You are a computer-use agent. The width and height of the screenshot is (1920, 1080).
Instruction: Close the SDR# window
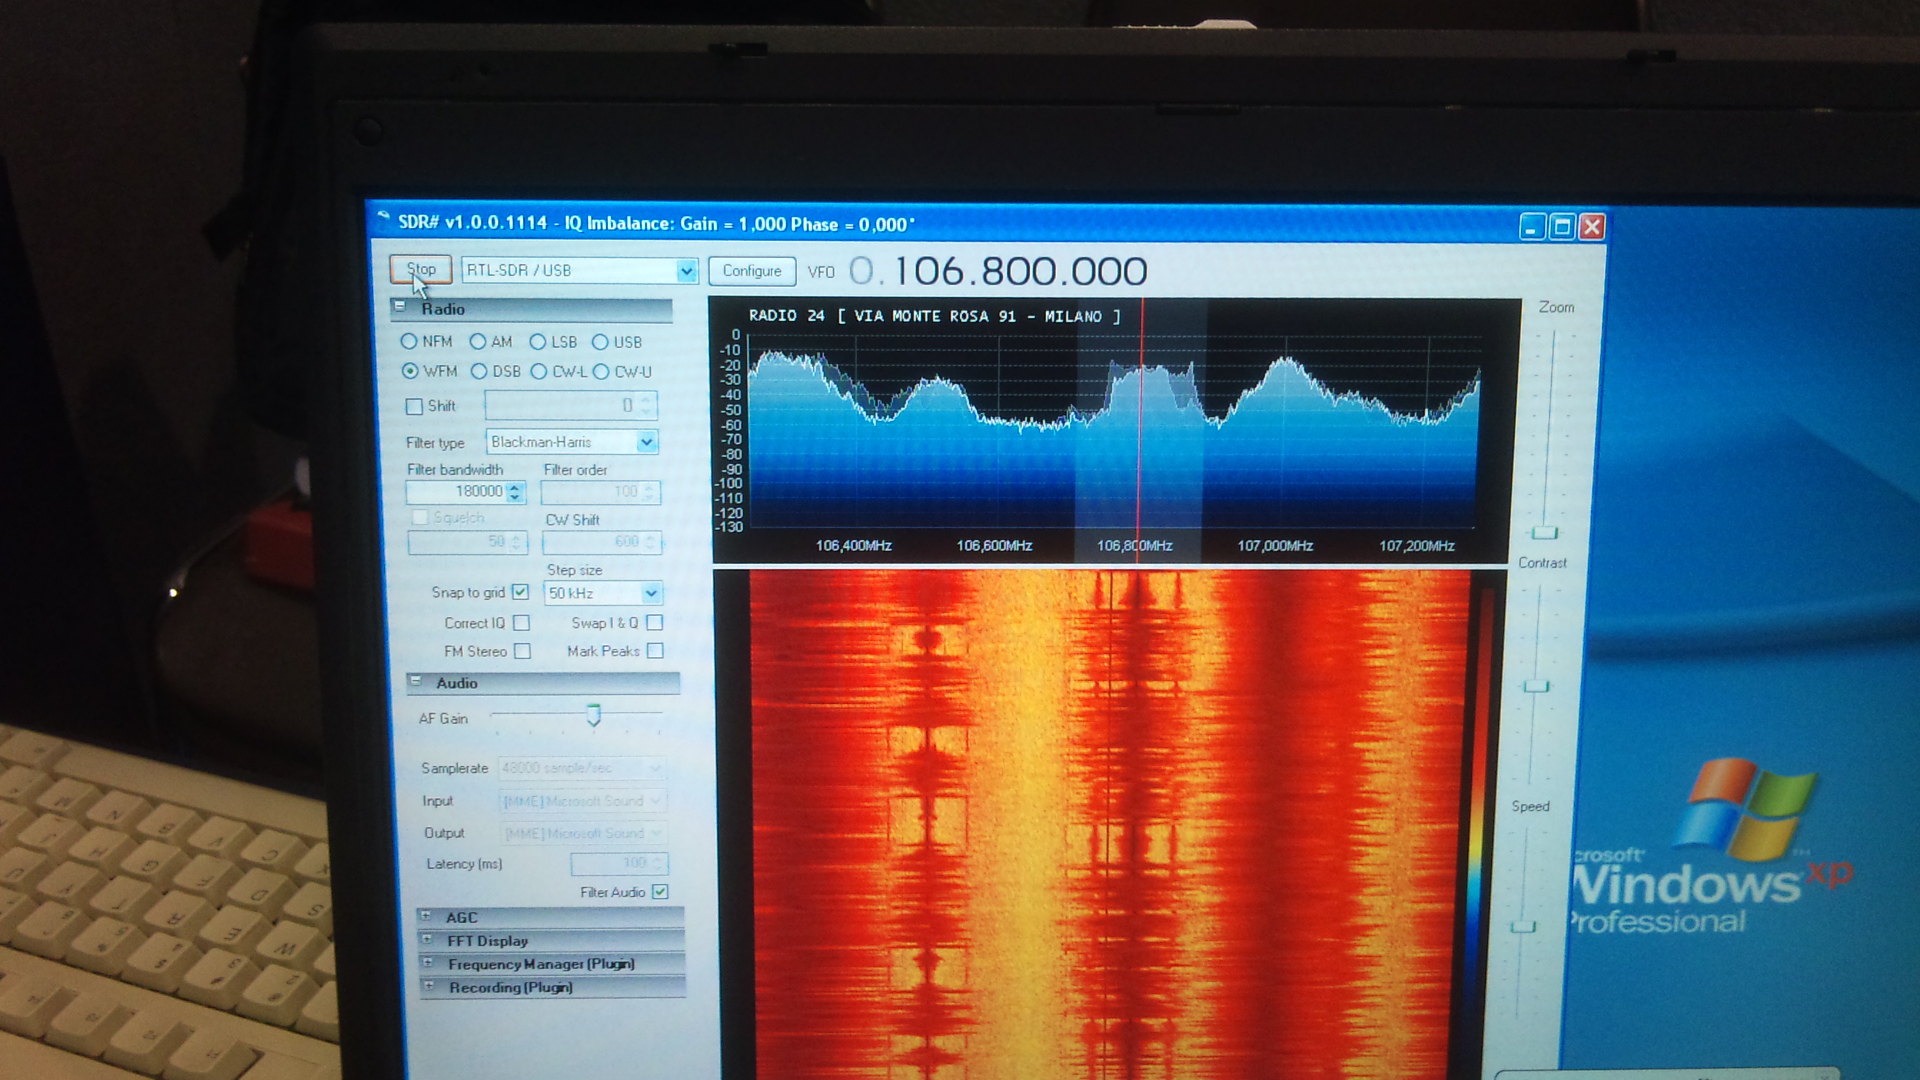(1592, 227)
